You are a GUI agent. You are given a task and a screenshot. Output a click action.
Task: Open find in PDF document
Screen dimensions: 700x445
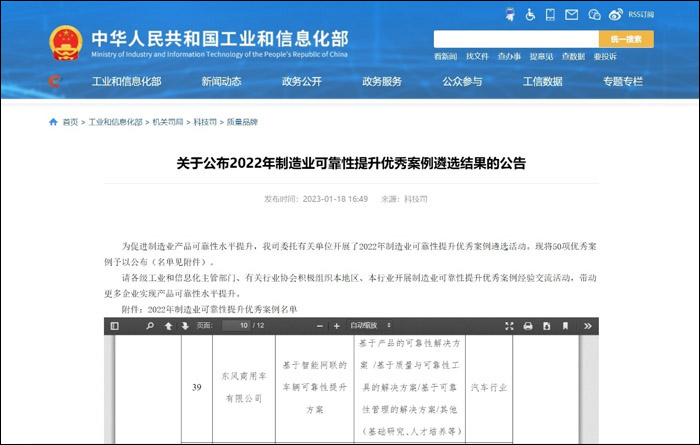tap(150, 326)
